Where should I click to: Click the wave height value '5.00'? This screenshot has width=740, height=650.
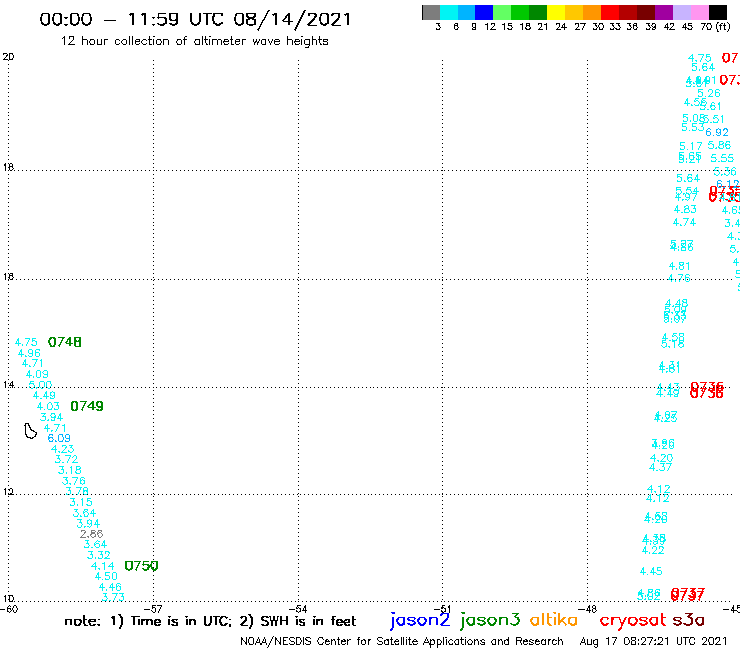point(40,385)
